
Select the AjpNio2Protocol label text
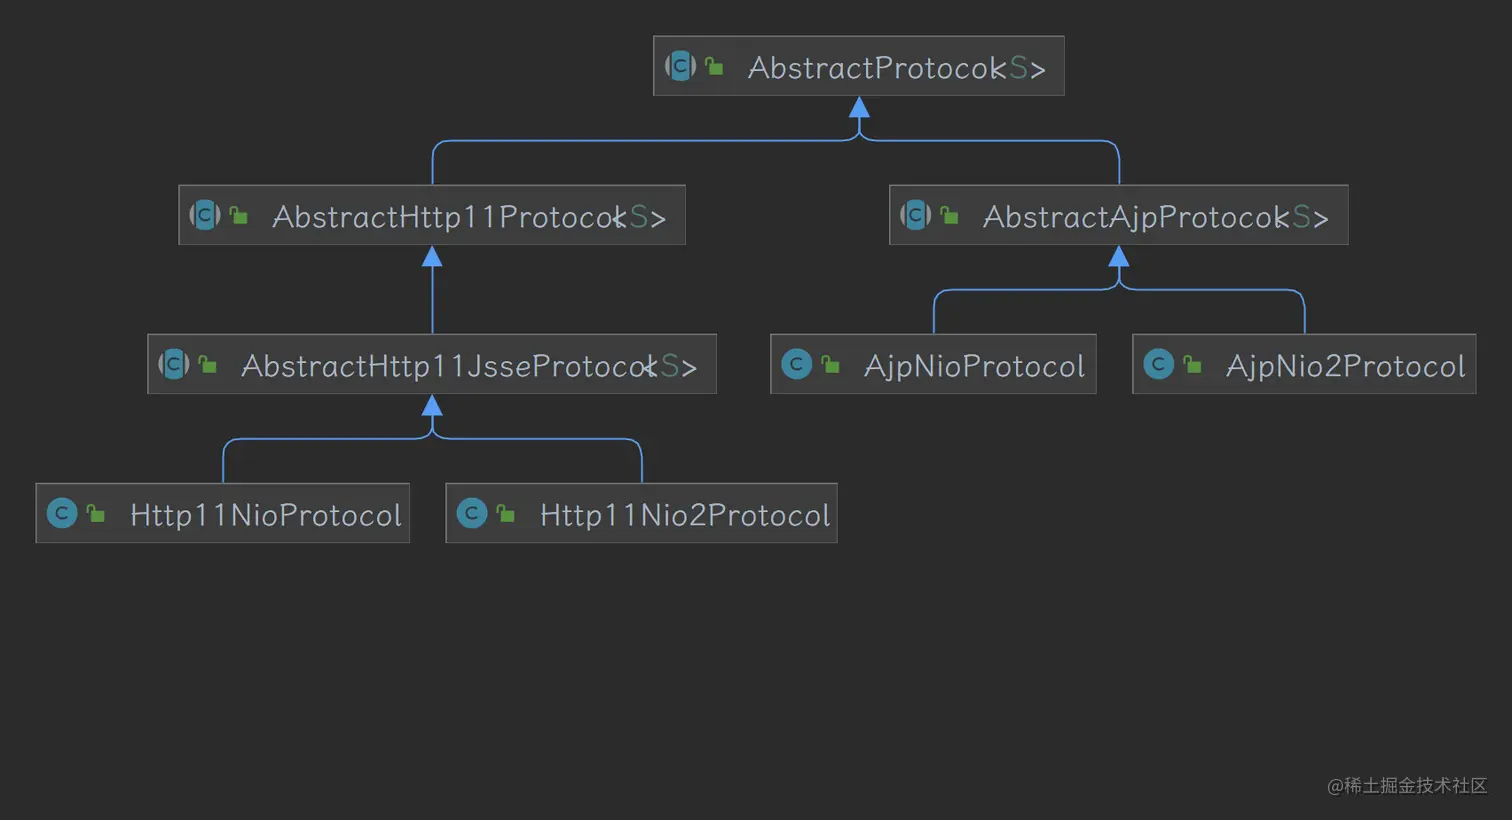click(x=1346, y=366)
